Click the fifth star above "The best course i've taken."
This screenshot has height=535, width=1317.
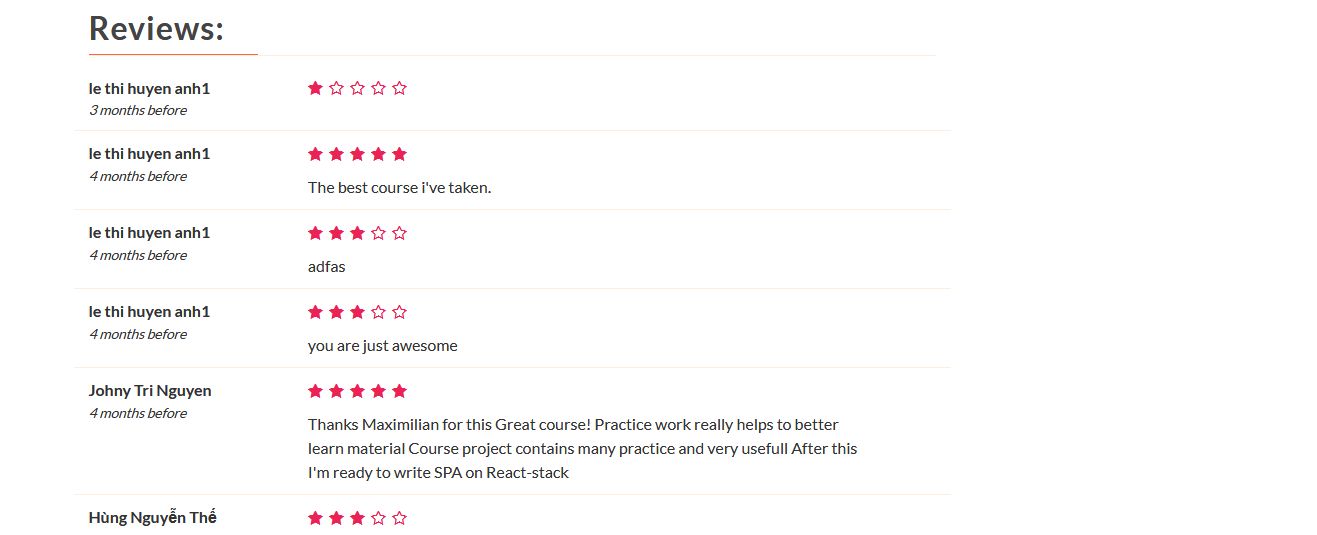pyautogui.click(x=400, y=154)
